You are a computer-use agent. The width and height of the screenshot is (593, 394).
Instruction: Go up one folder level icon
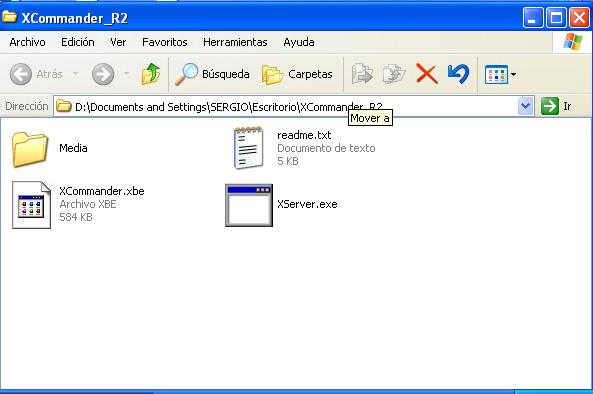point(151,74)
